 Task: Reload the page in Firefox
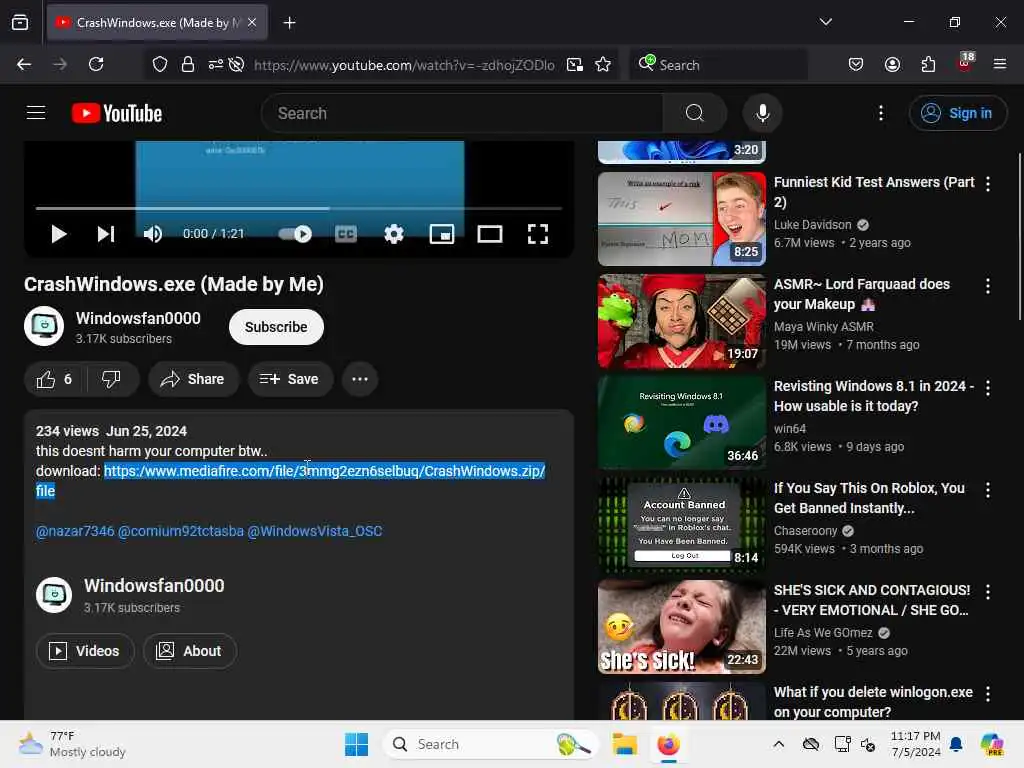pos(96,64)
